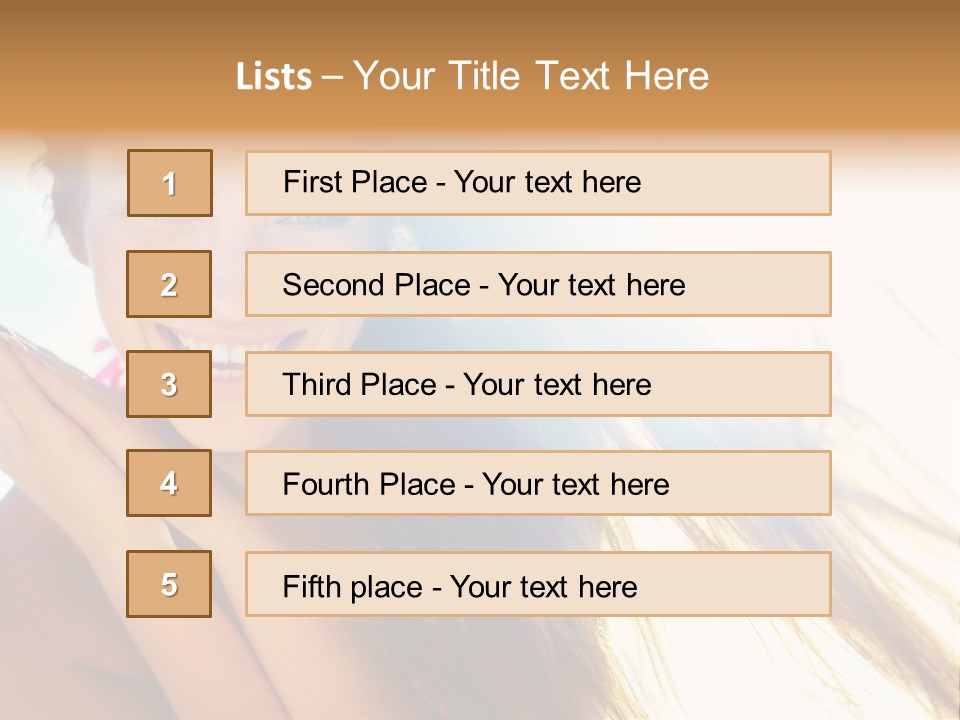Click the bold word "Lists" in the title
Viewport: 960px width, 720px height.
[273, 76]
